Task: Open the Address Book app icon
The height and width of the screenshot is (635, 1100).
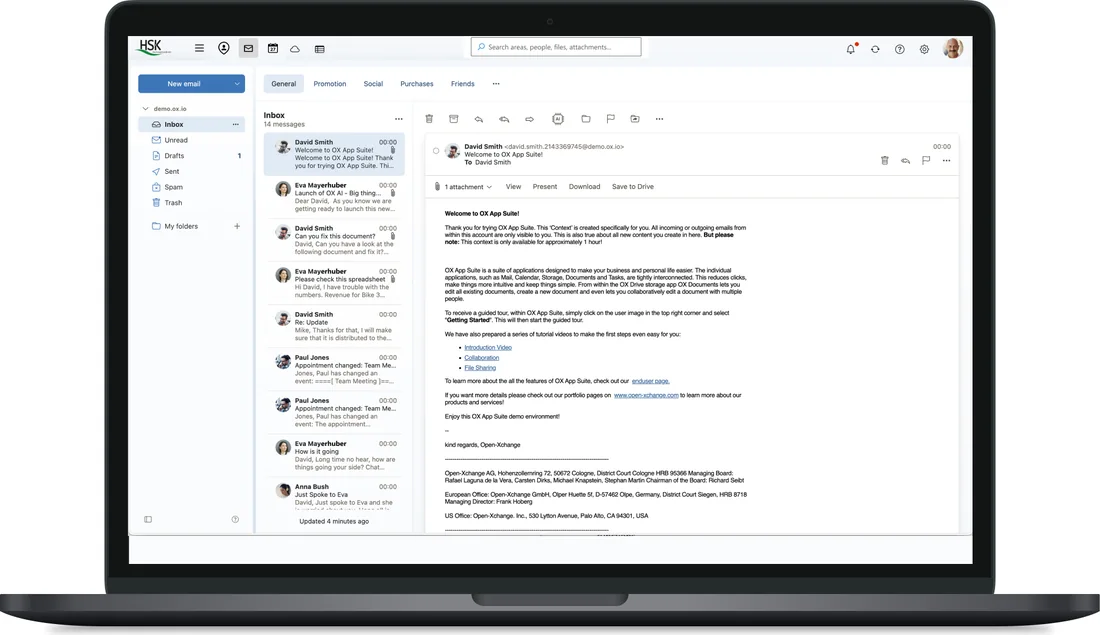Action: click(x=224, y=48)
